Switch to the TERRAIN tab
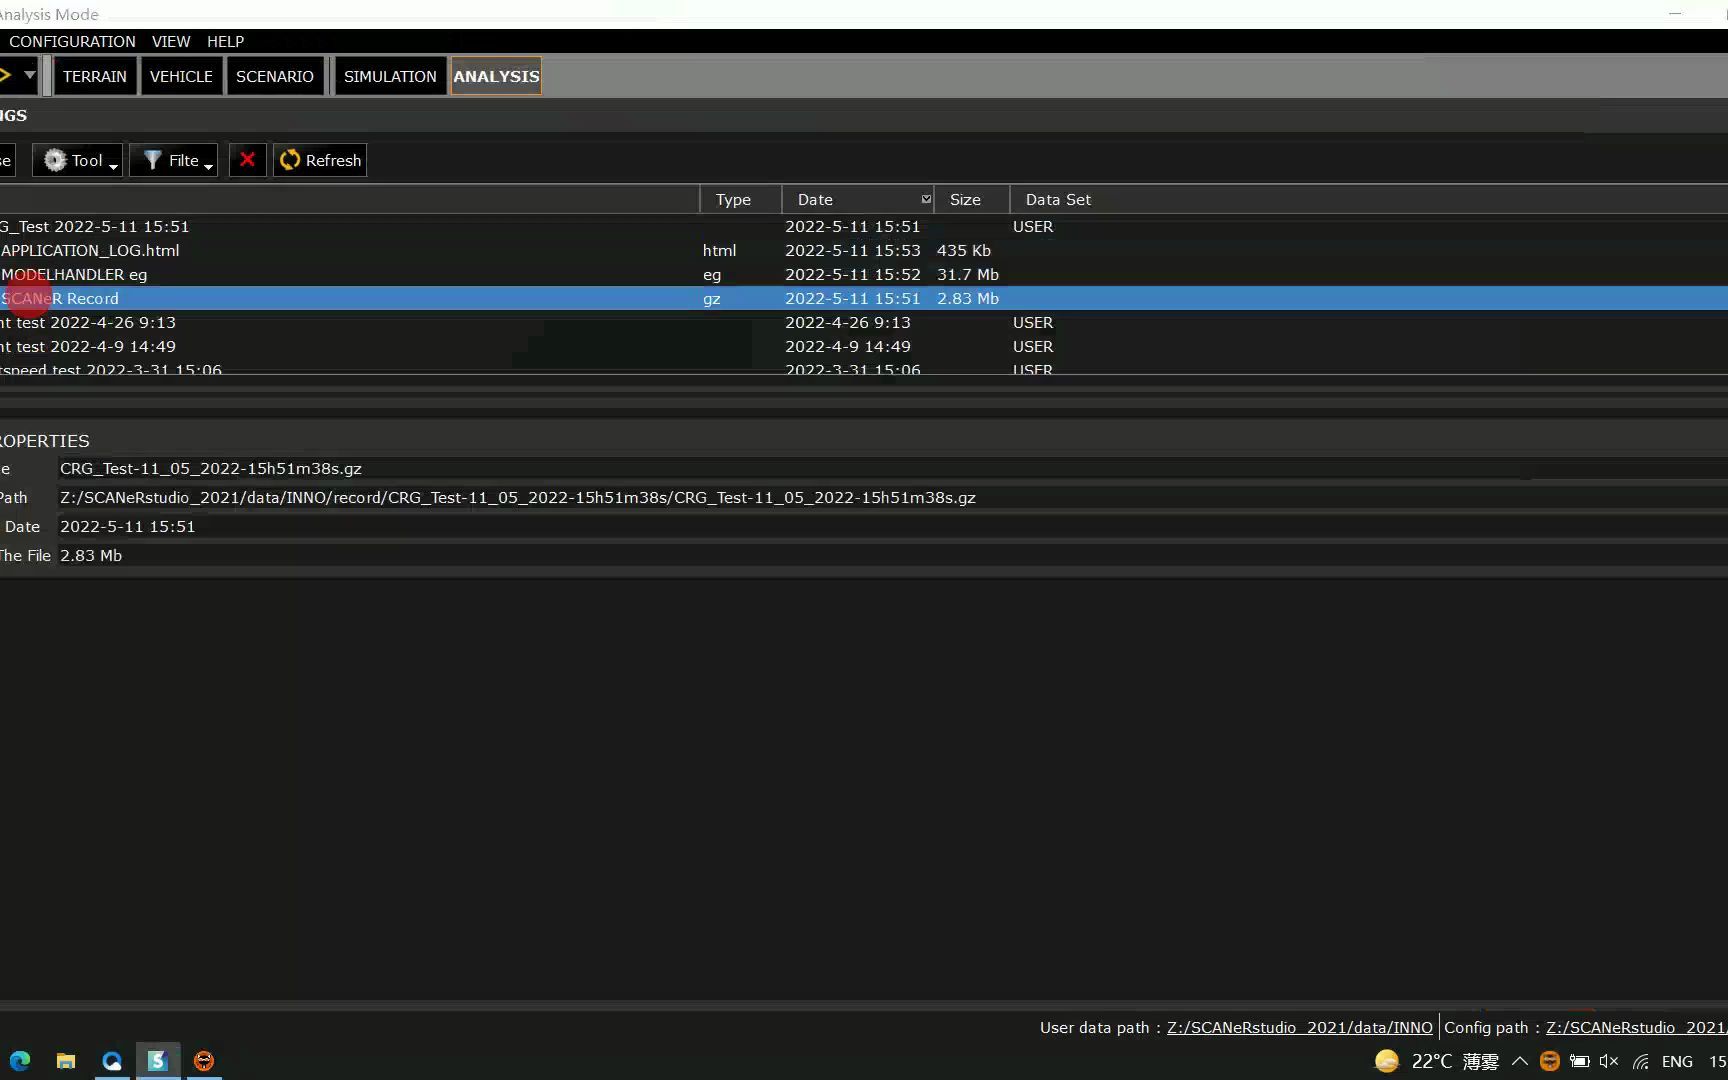Image resolution: width=1728 pixels, height=1080 pixels. tap(94, 76)
